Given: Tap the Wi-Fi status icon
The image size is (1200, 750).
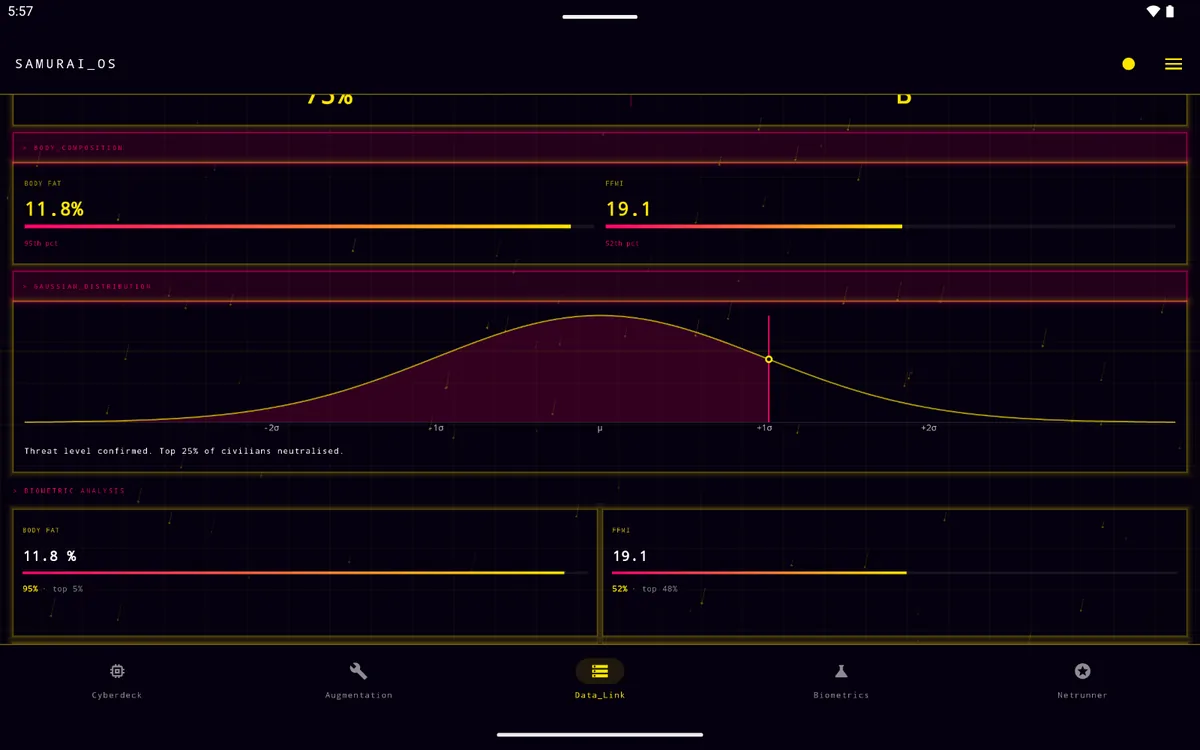Looking at the screenshot, I should click(1153, 11).
